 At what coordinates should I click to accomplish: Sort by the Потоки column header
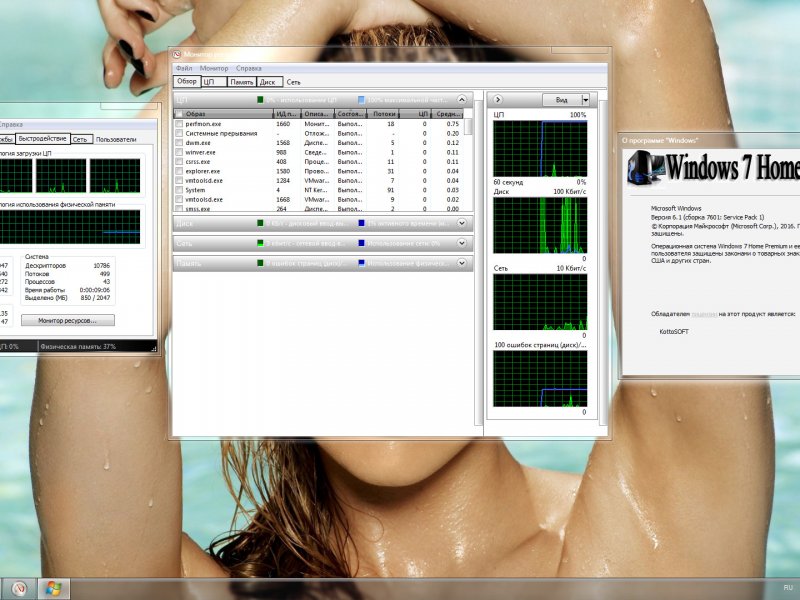coord(383,114)
